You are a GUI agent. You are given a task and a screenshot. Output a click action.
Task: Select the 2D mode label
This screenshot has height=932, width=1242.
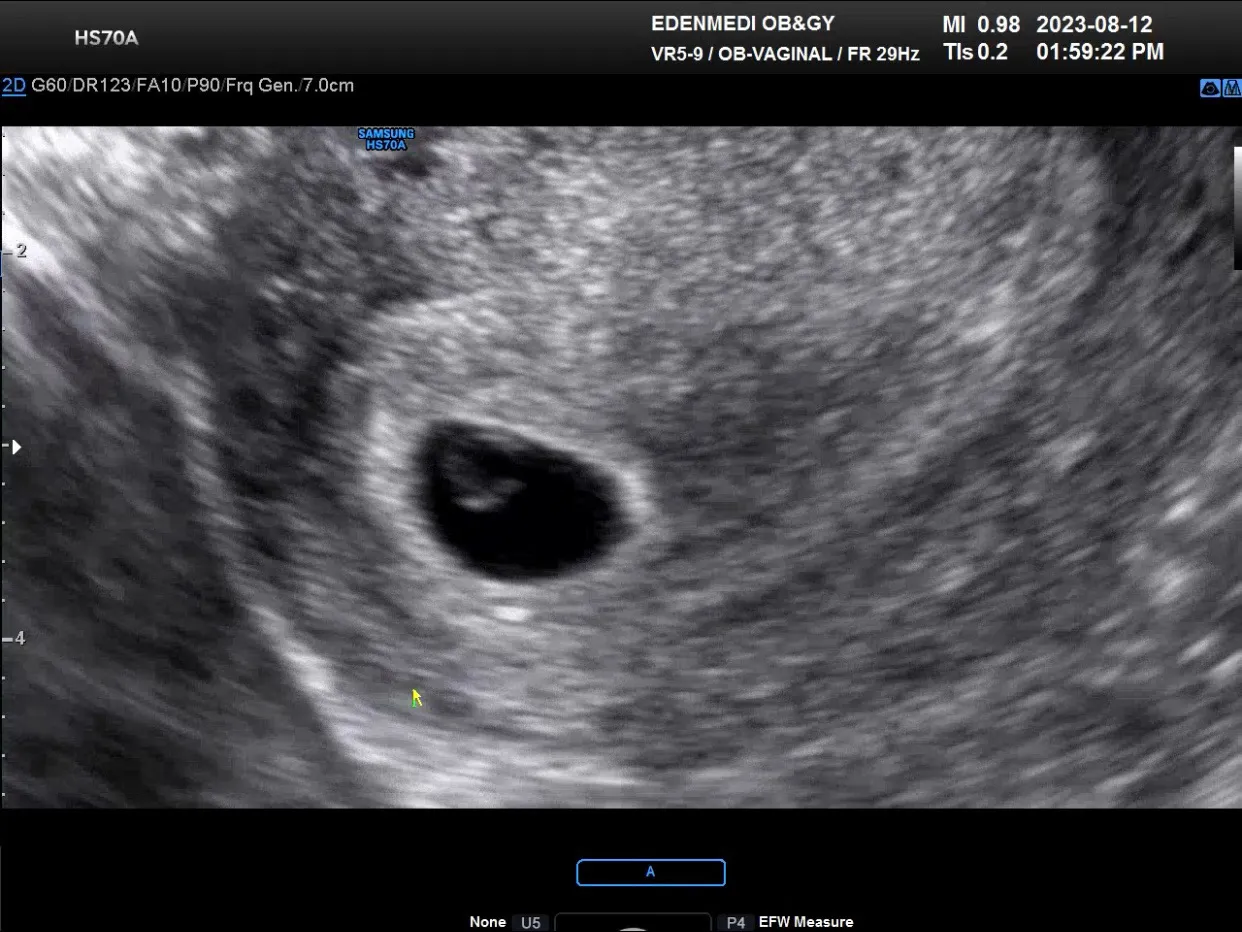(14, 86)
